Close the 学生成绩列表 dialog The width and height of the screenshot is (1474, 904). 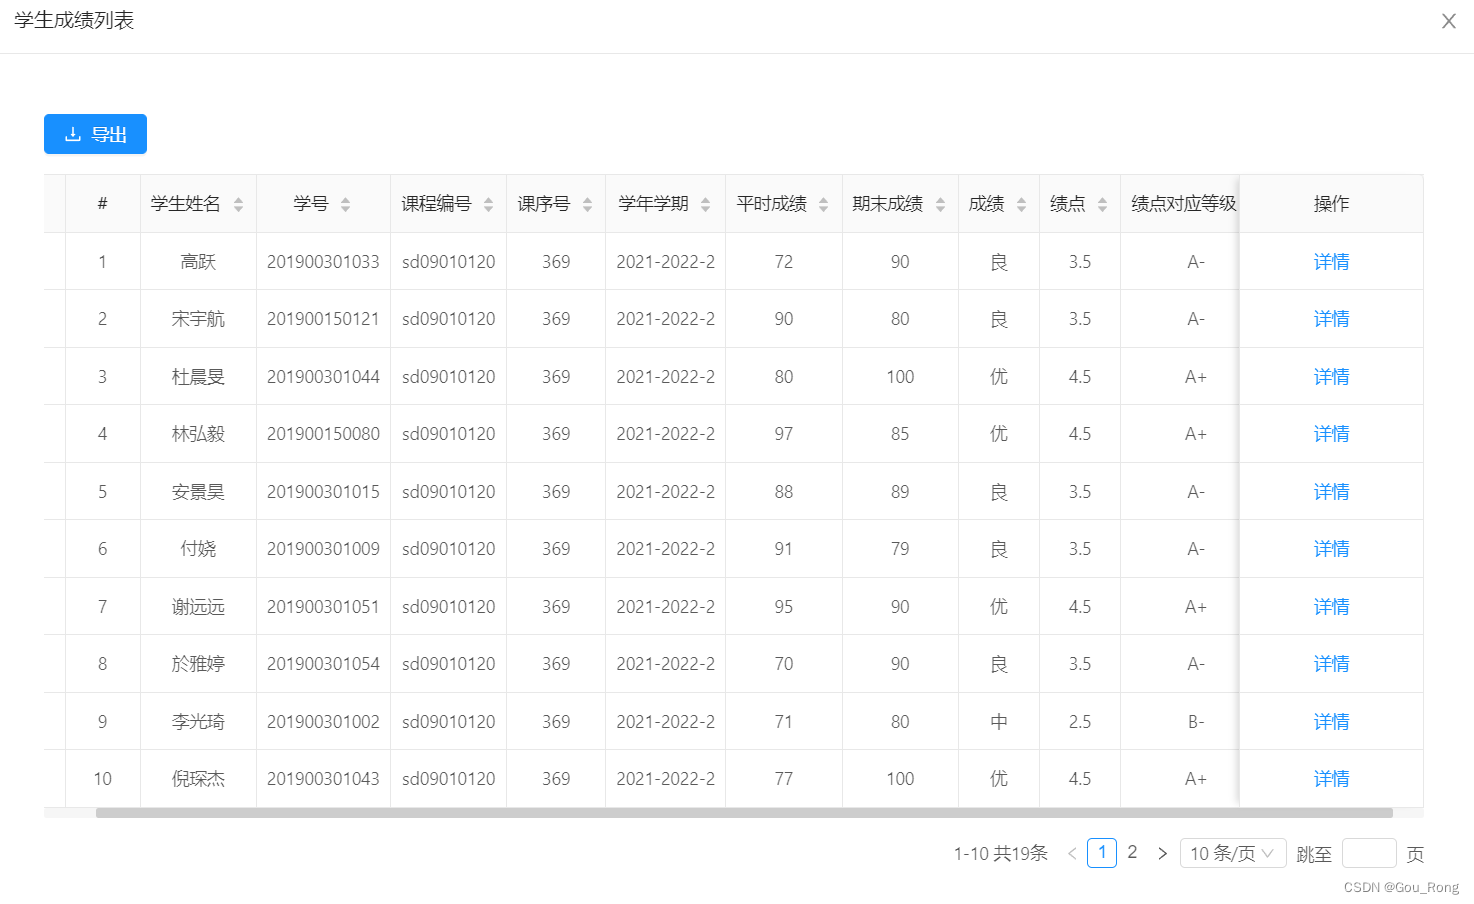[x=1448, y=21]
